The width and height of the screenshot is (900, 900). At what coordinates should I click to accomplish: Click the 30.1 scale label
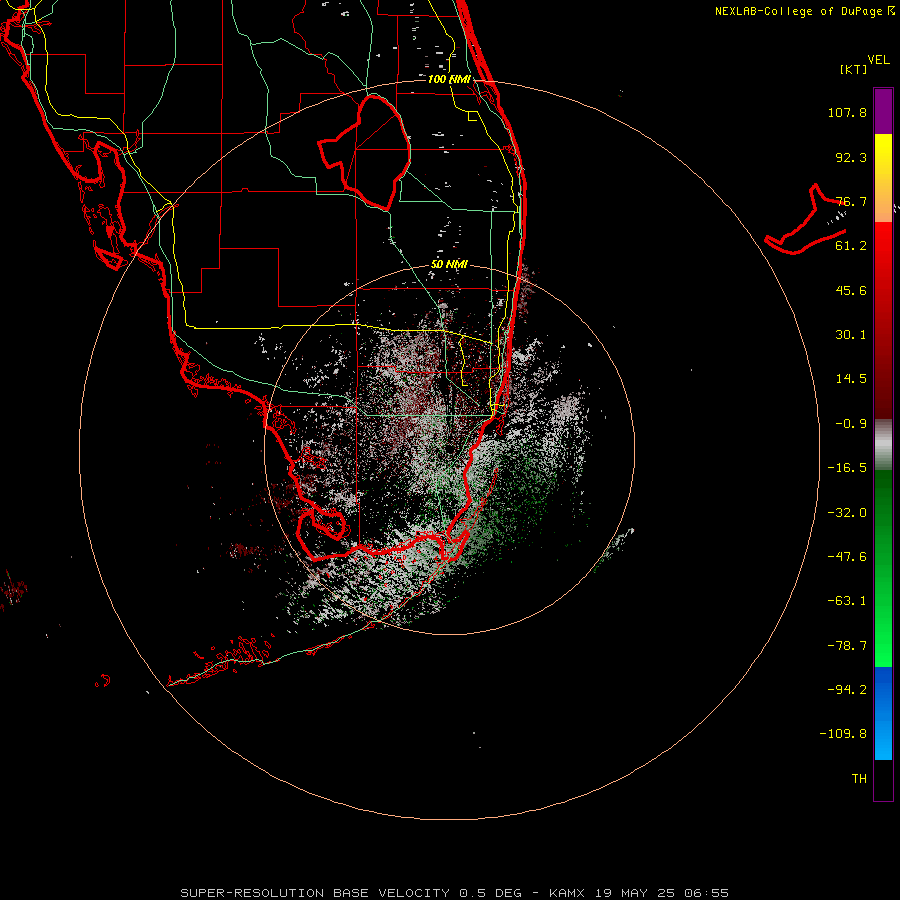click(851, 335)
